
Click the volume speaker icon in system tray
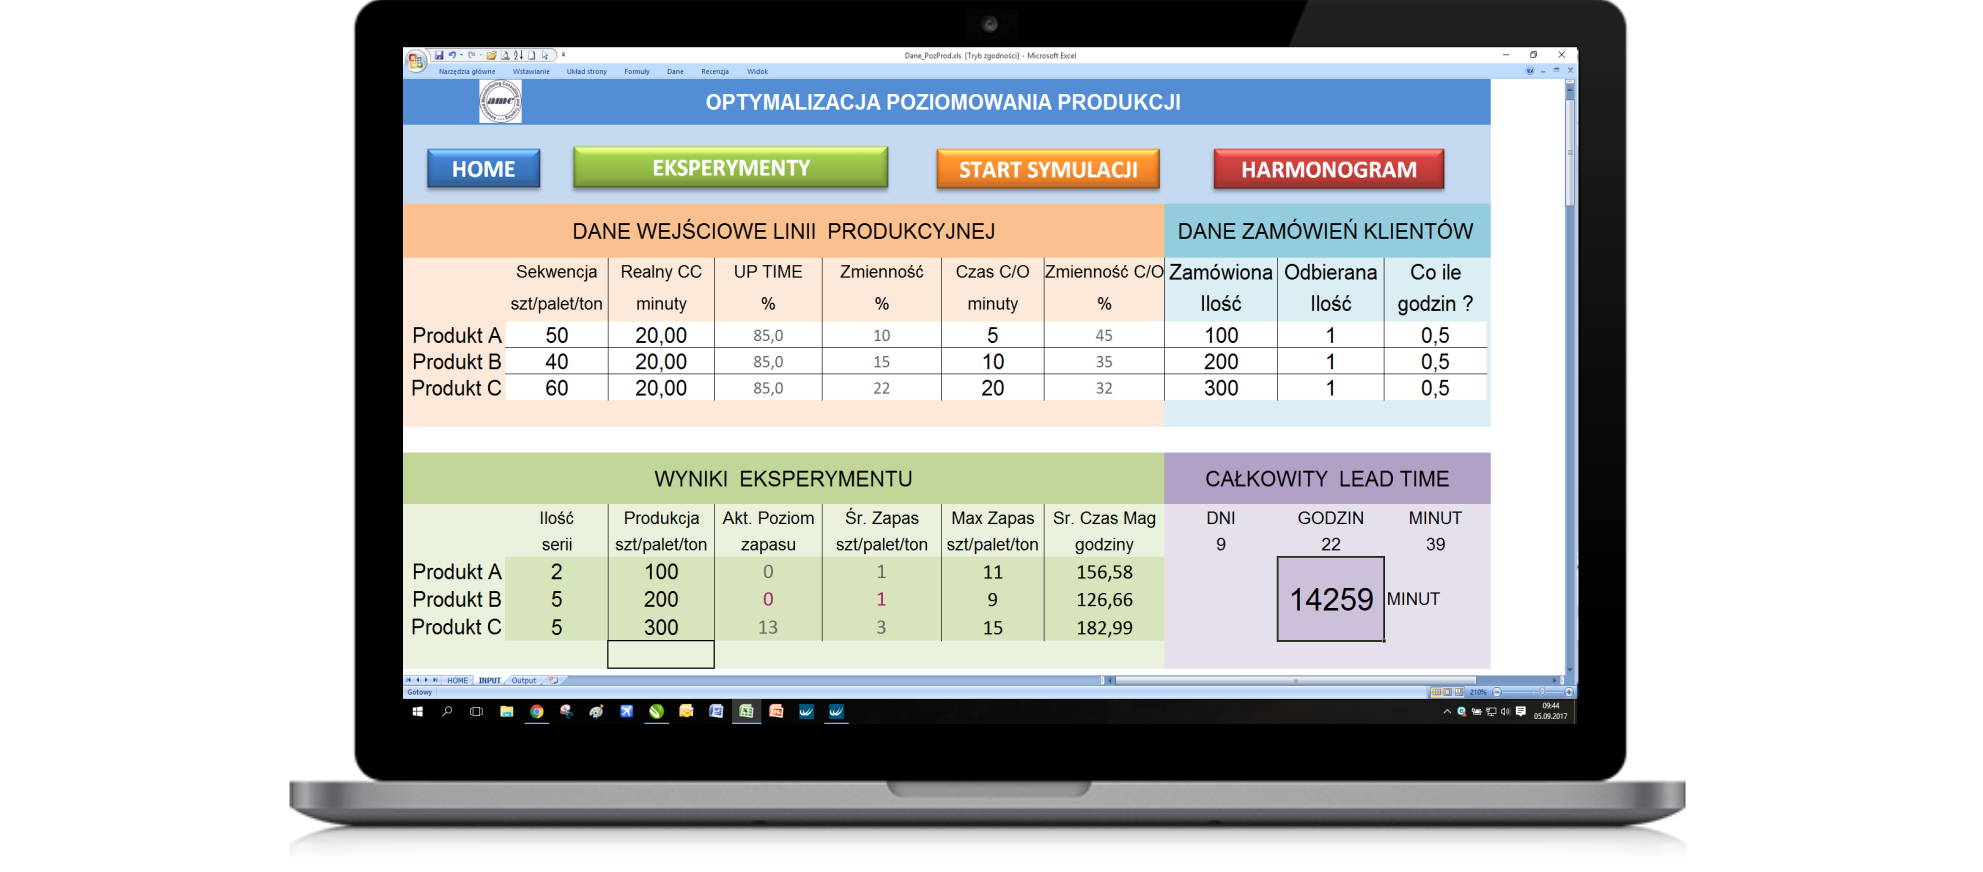(1506, 711)
